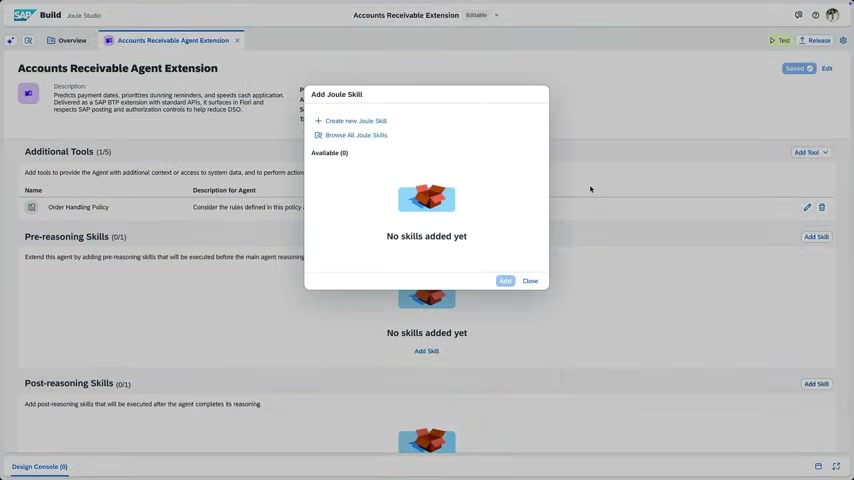This screenshot has width=854, height=480.
Task: Click the purple agent icon beside Description
Action: [x=28, y=93]
